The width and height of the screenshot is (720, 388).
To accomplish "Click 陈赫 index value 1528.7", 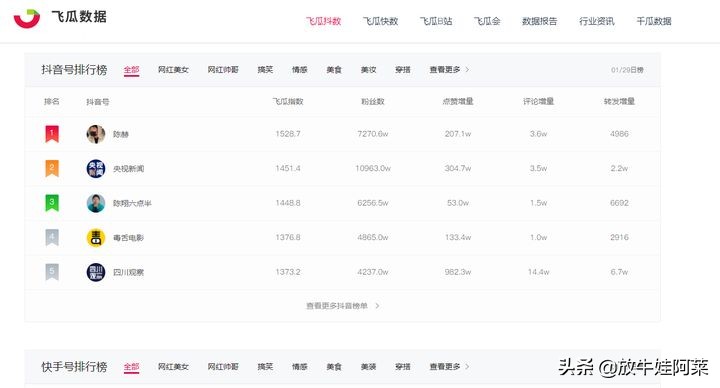I will 288,134.
